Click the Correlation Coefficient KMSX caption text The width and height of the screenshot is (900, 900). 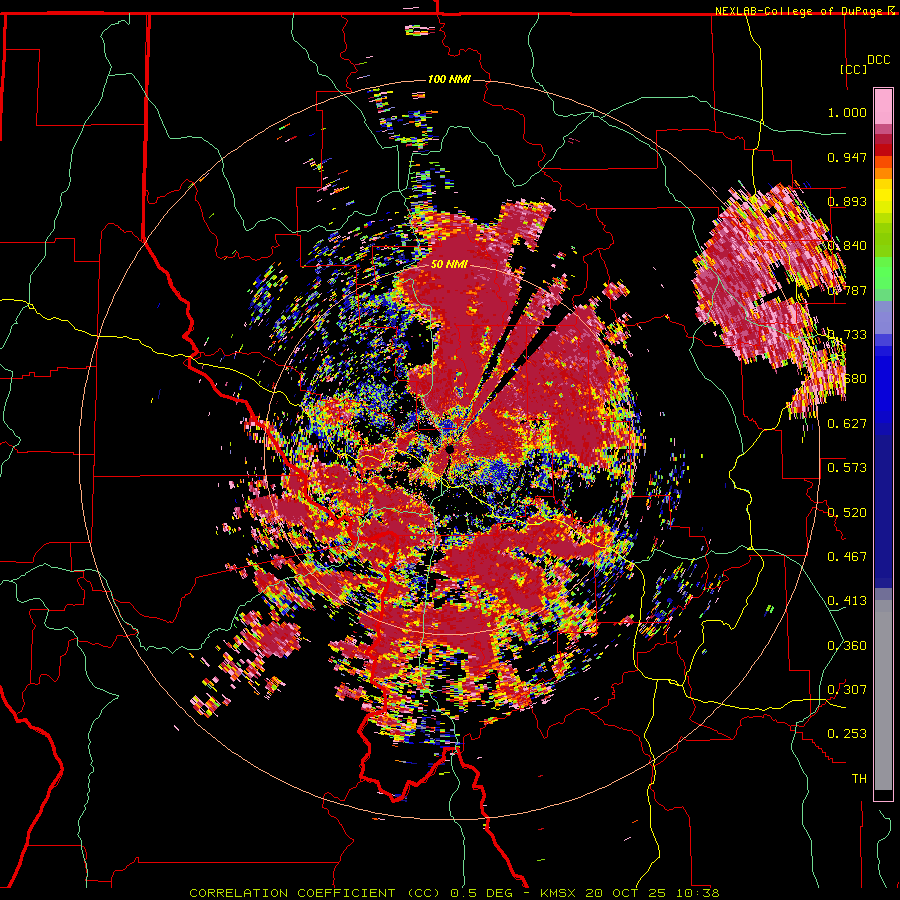click(x=454, y=893)
